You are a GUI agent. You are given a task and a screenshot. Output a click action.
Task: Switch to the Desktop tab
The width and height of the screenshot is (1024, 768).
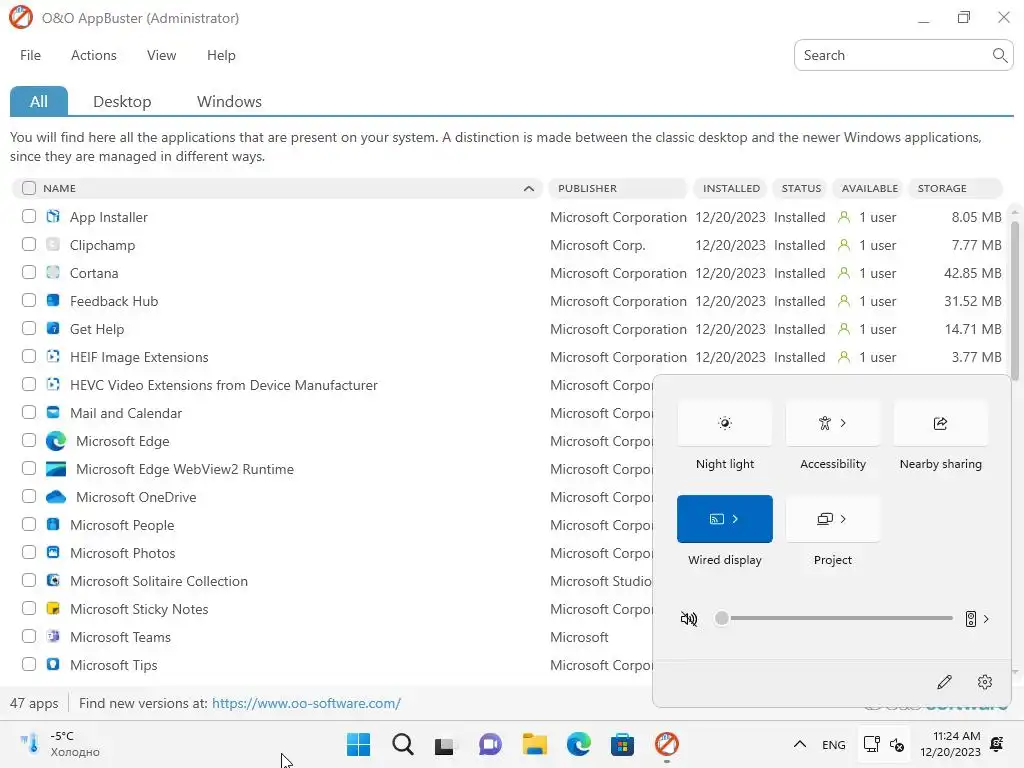pyautogui.click(x=122, y=101)
